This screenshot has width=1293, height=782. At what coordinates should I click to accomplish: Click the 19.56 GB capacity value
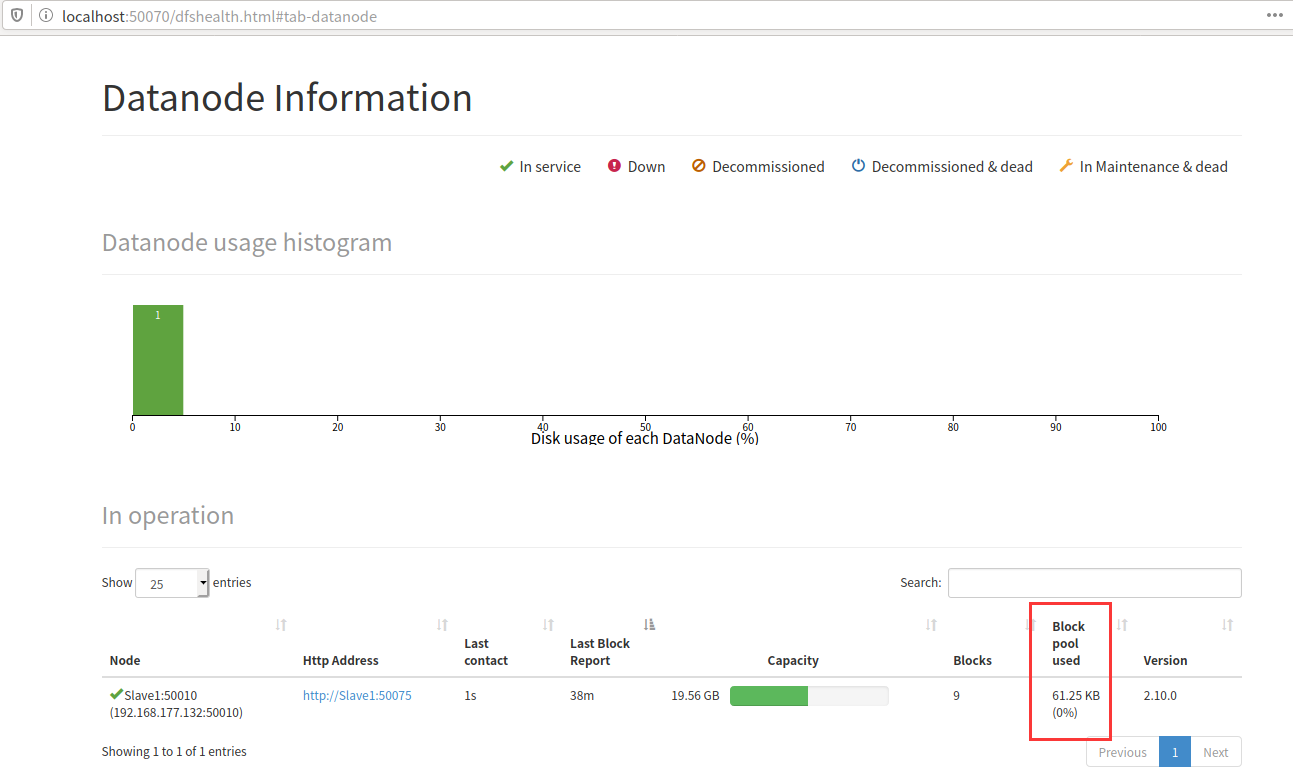tap(695, 695)
